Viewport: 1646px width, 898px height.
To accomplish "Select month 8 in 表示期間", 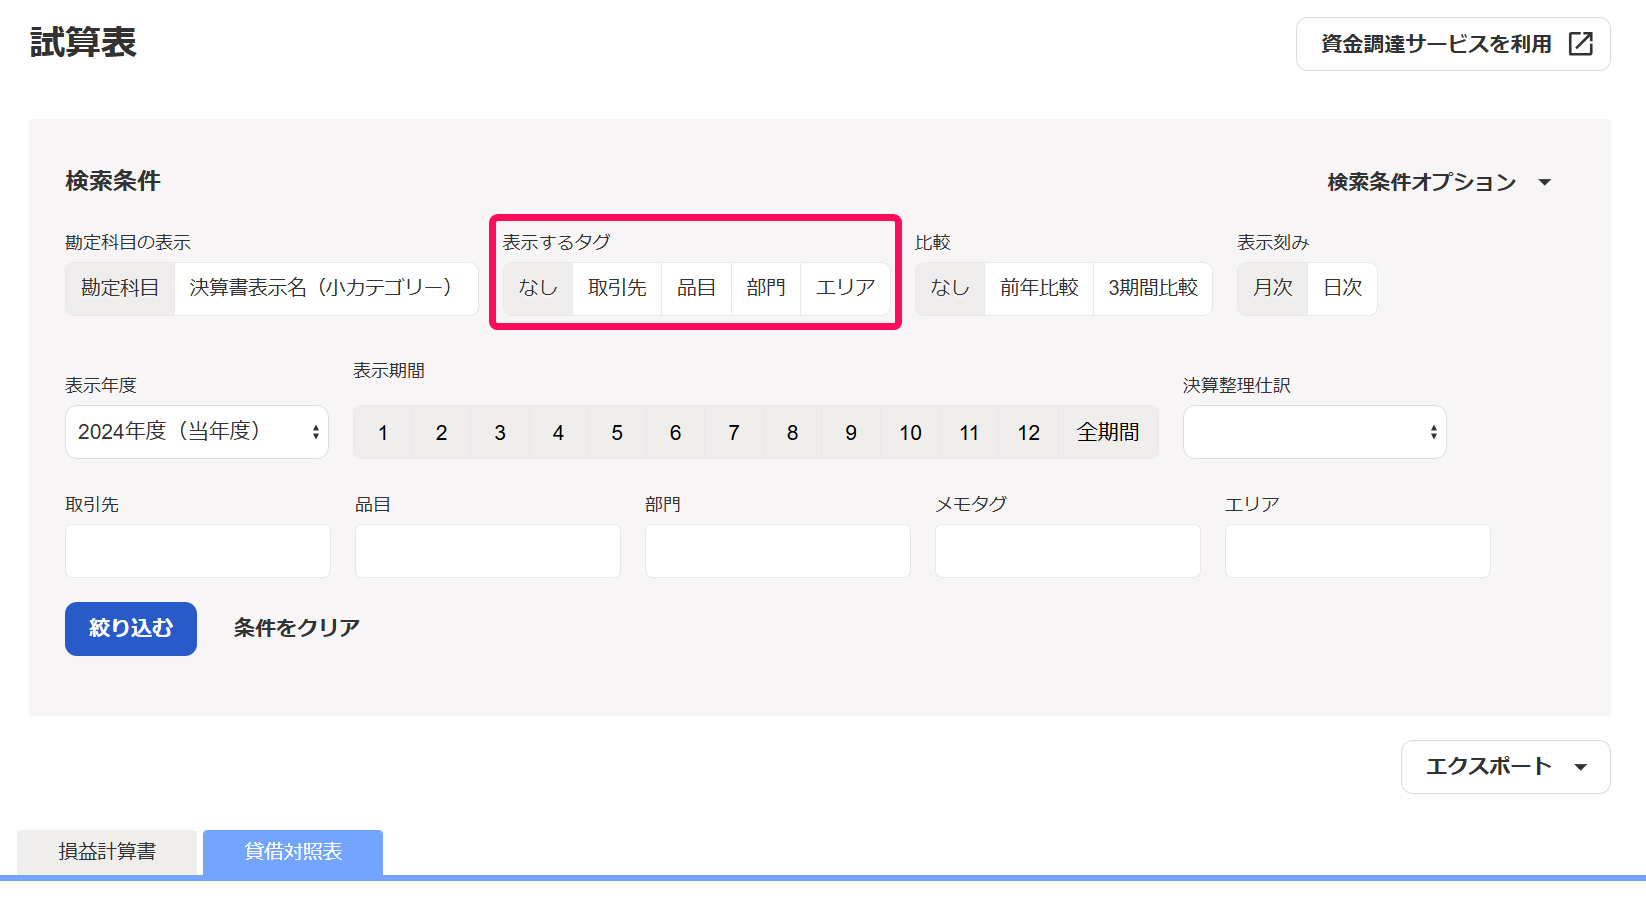I will (792, 432).
